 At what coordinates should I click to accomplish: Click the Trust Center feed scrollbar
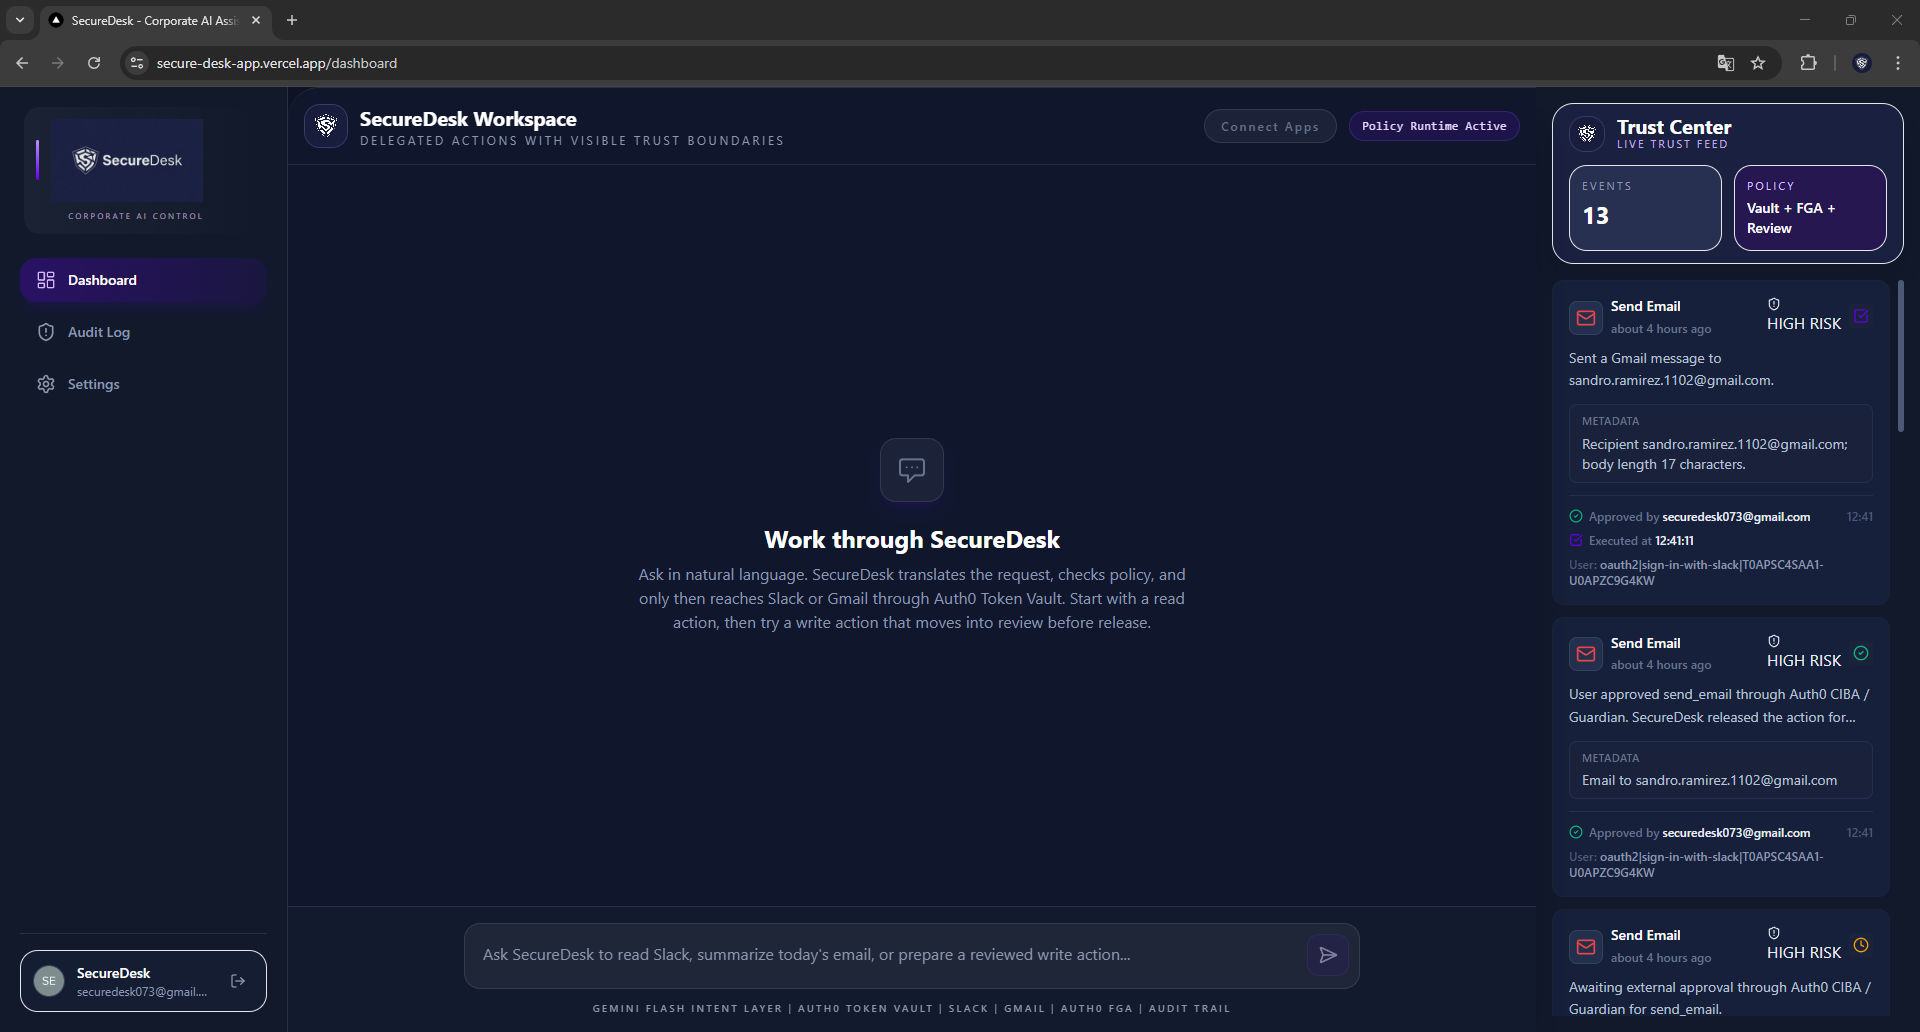pyautogui.click(x=1901, y=355)
